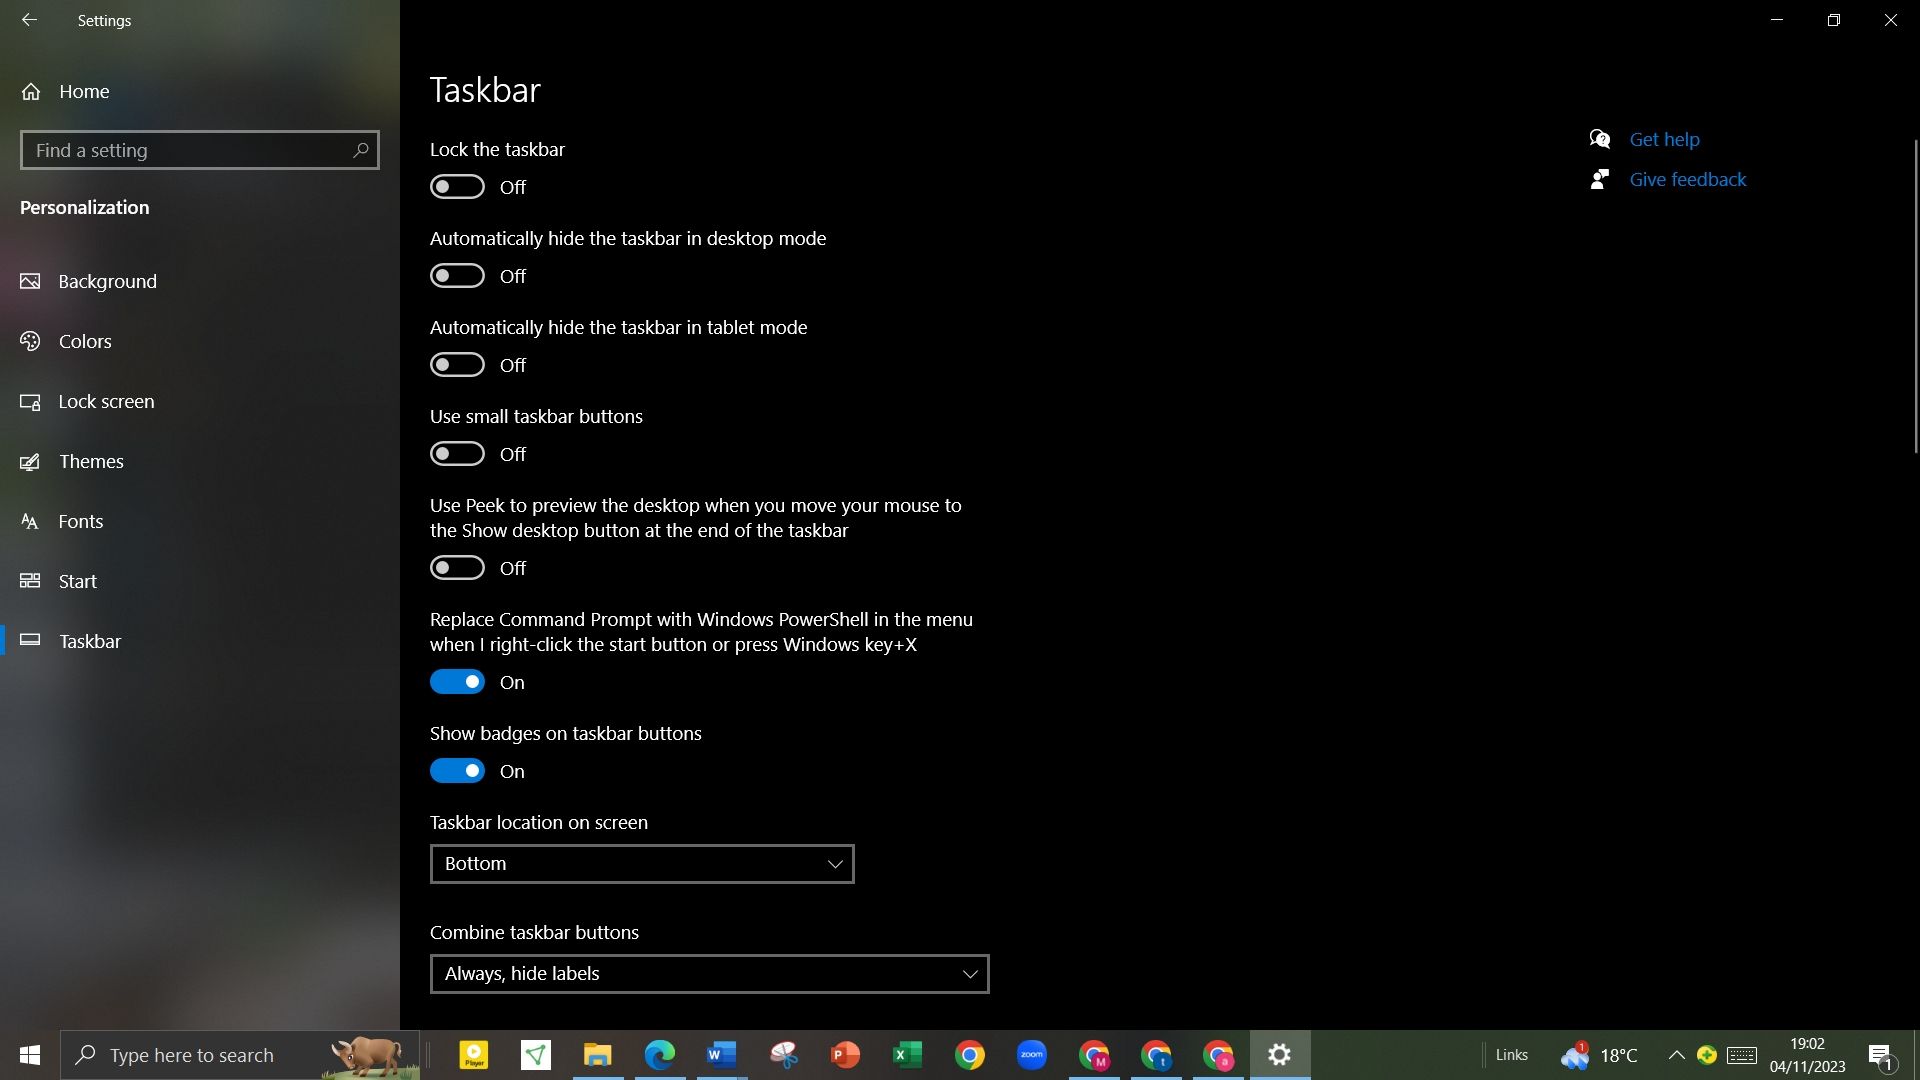
Task: Open the Get help link
Action: pyautogui.click(x=1664, y=139)
